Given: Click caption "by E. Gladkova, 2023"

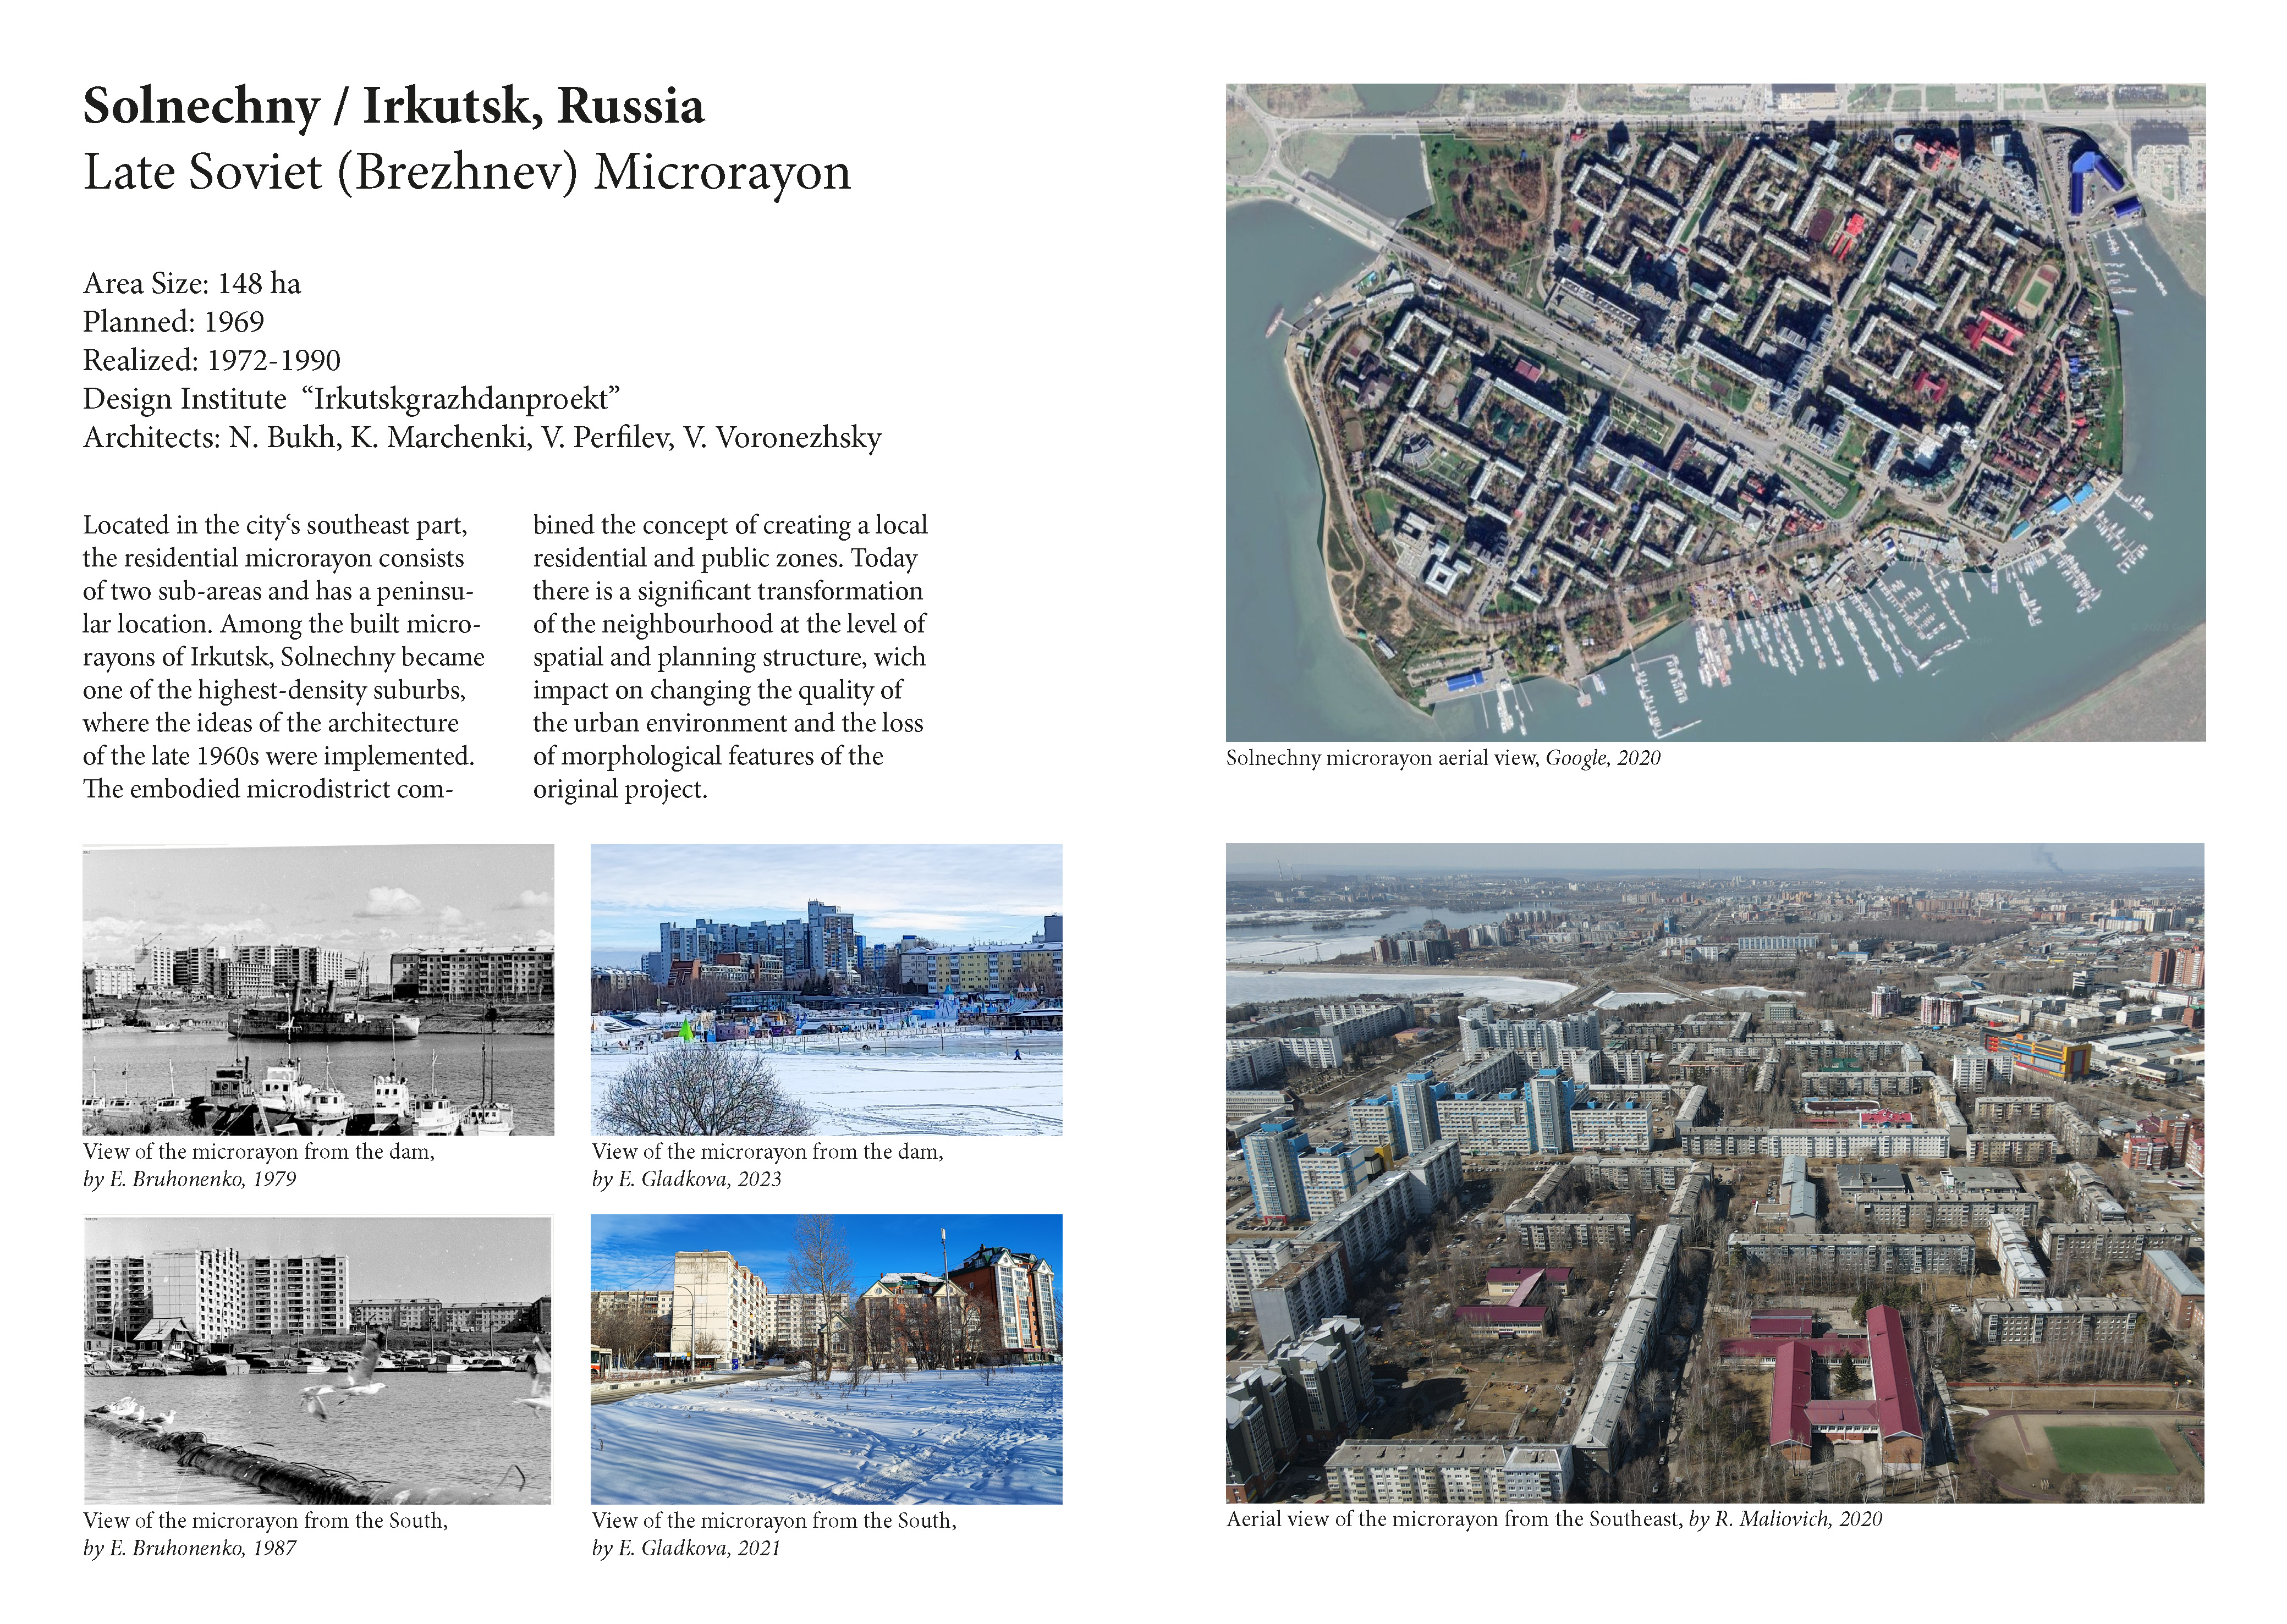Looking at the screenshot, I should click(686, 1179).
